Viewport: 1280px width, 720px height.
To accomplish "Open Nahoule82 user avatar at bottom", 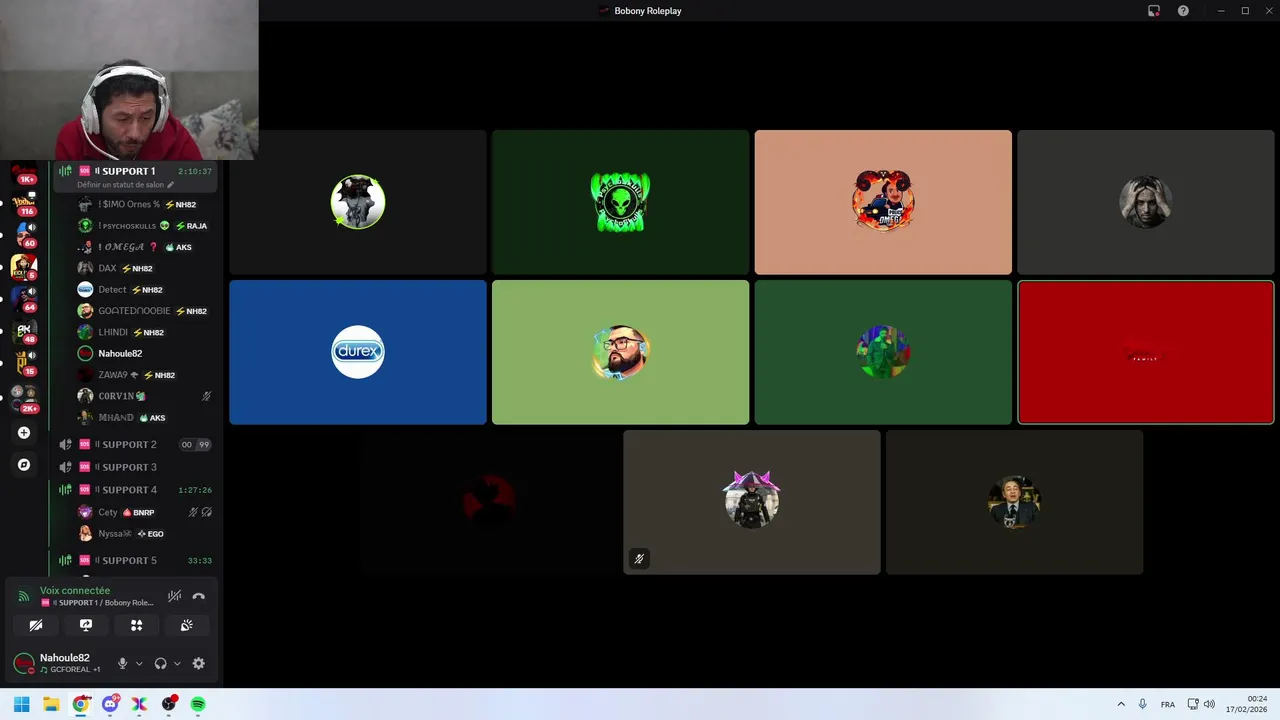I will (x=23, y=663).
